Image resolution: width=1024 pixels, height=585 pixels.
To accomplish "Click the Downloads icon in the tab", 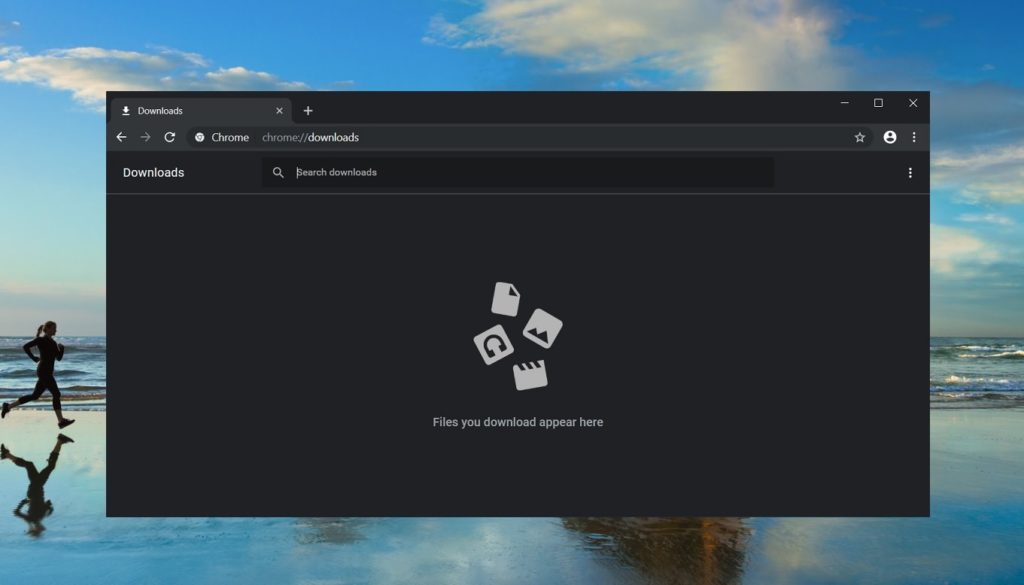I will [126, 110].
